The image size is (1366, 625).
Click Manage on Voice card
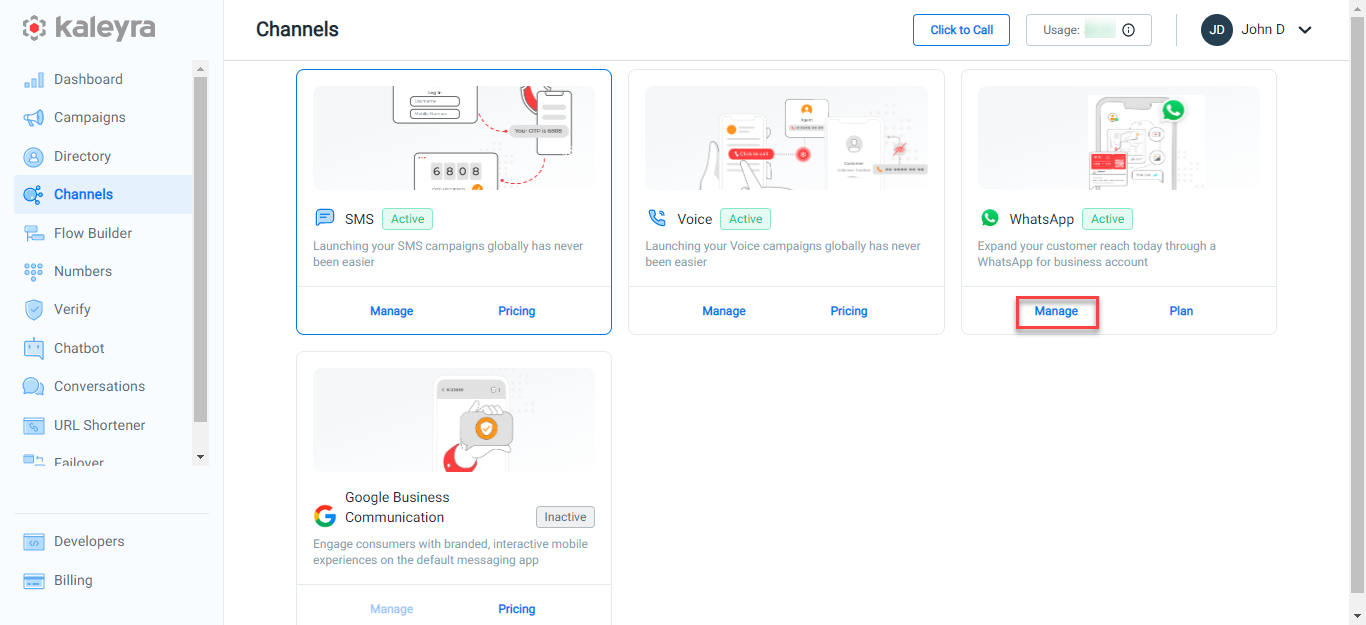[x=724, y=311]
